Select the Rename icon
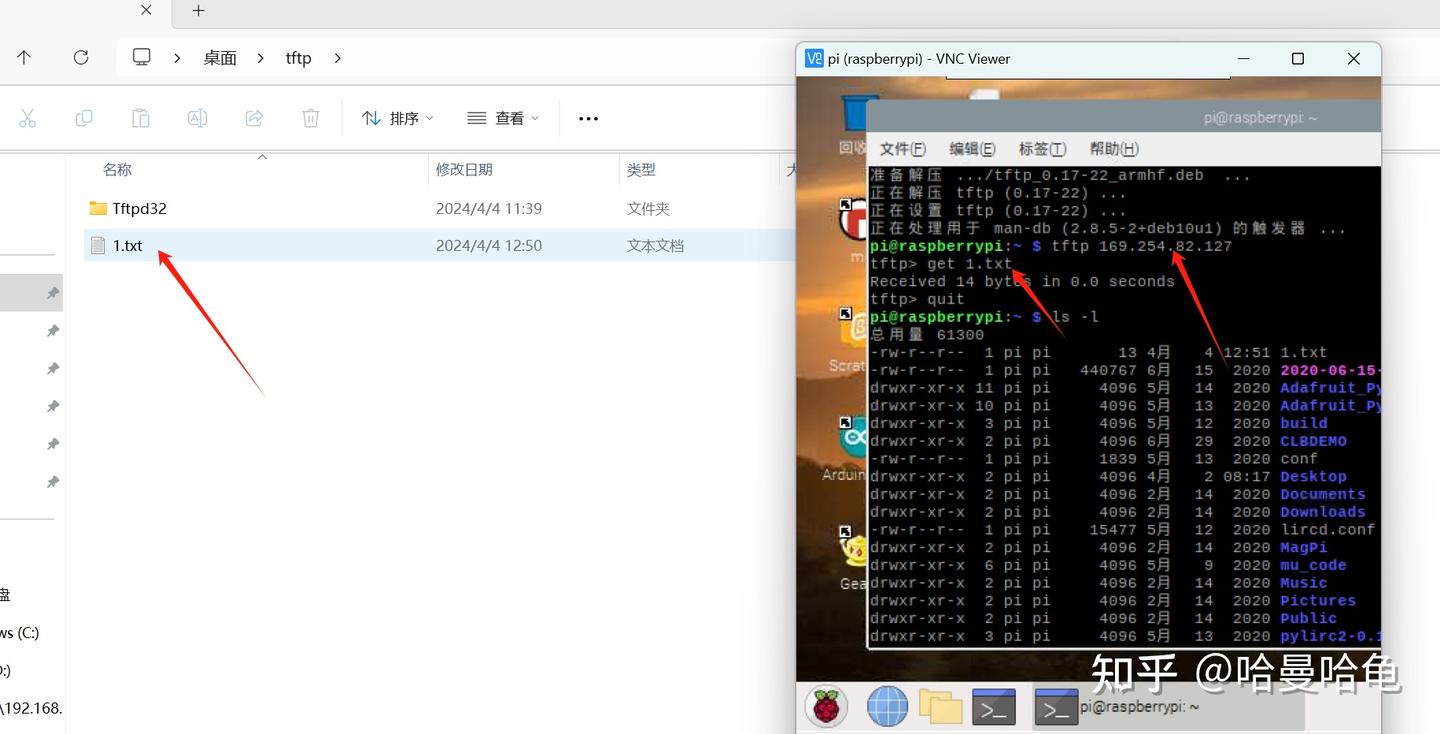The width and height of the screenshot is (1440, 734). (197, 117)
